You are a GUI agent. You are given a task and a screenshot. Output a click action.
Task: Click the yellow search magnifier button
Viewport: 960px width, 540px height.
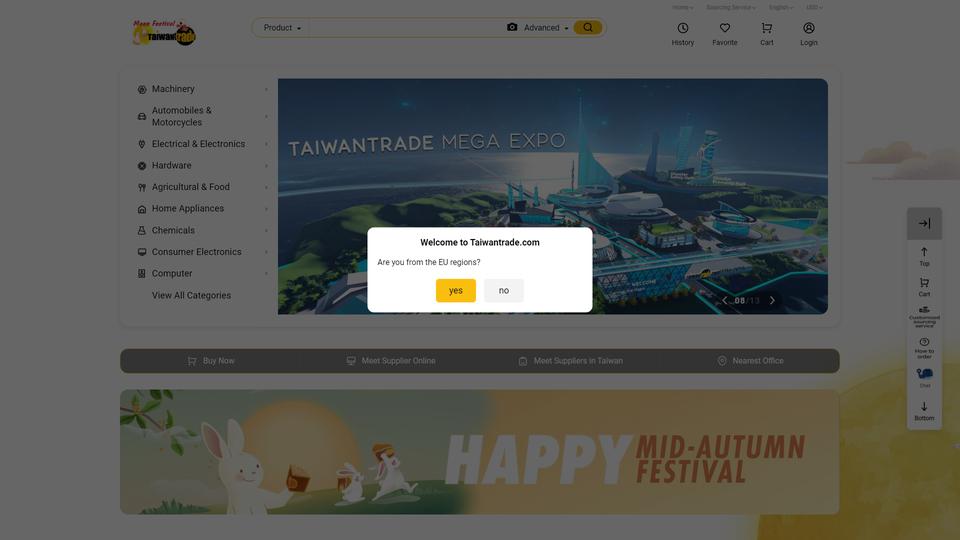coord(588,28)
